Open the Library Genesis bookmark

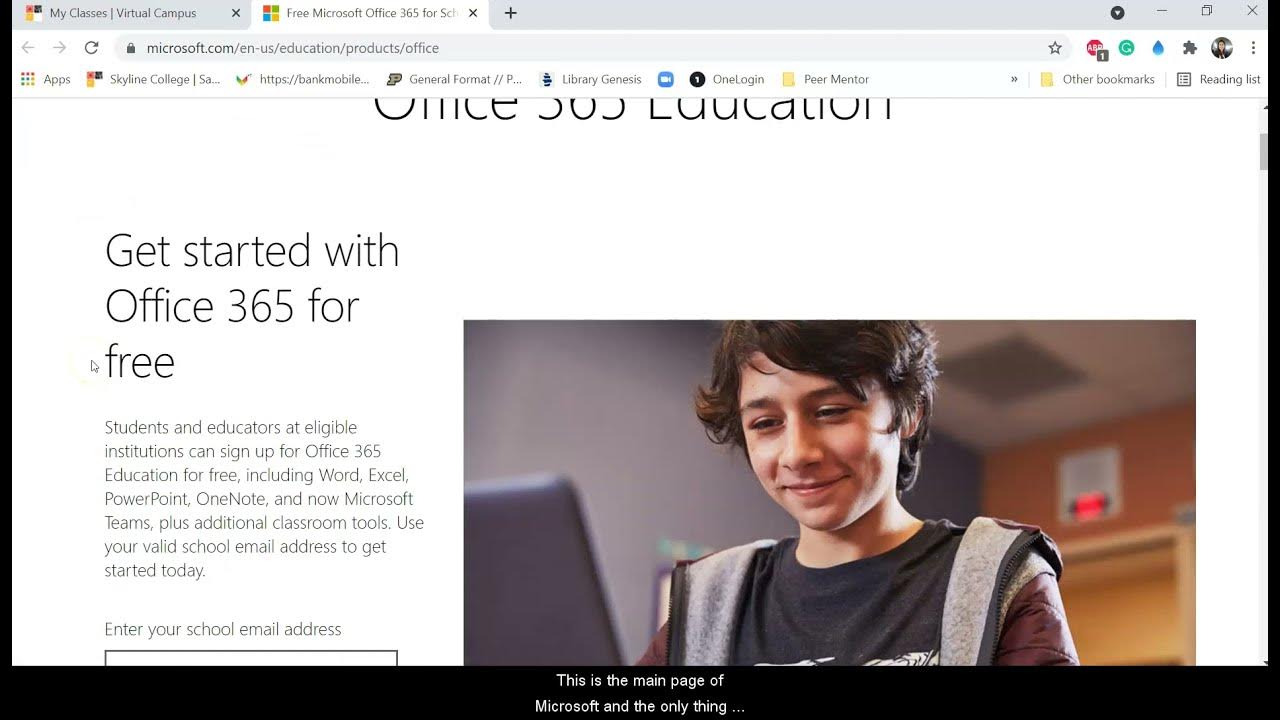click(590, 79)
